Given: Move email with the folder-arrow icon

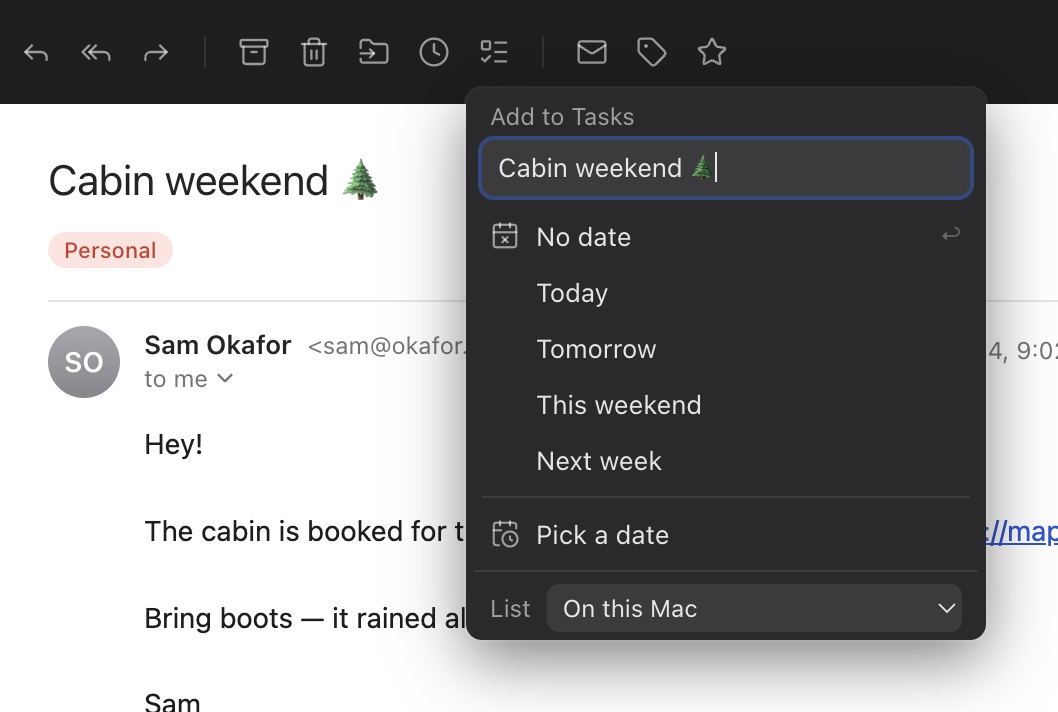Looking at the screenshot, I should point(373,52).
